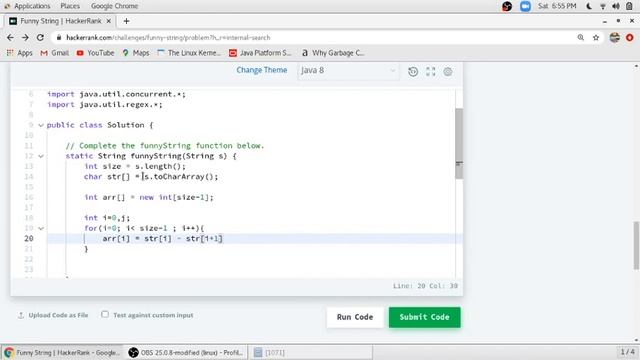Screen dimensions: 640x360
Task: Click the site lock icon in address bar
Action: pyautogui.click(x=59, y=38)
